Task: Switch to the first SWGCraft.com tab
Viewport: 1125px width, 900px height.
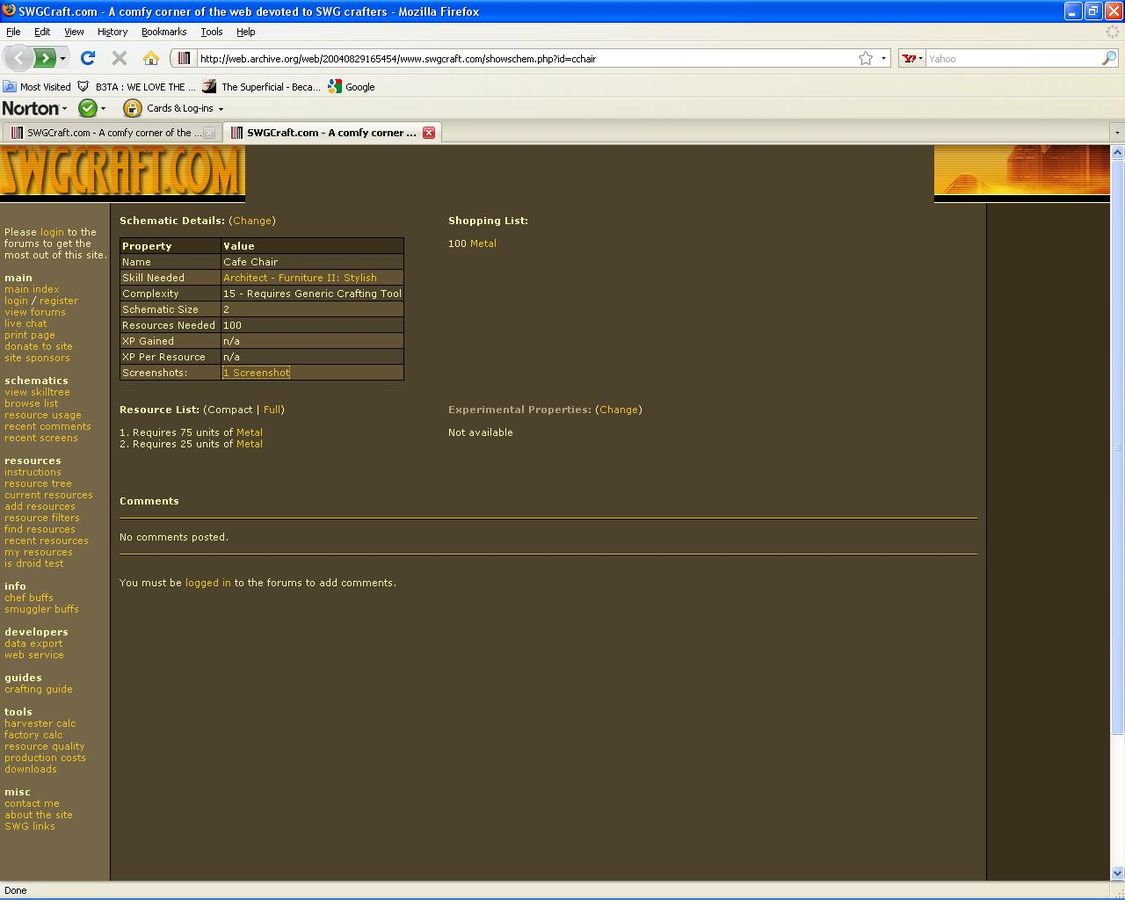Action: tap(108, 132)
